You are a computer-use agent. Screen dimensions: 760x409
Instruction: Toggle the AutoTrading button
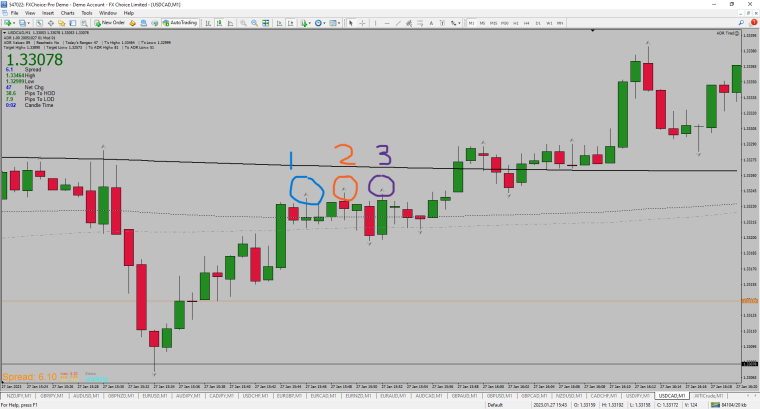click(x=180, y=23)
